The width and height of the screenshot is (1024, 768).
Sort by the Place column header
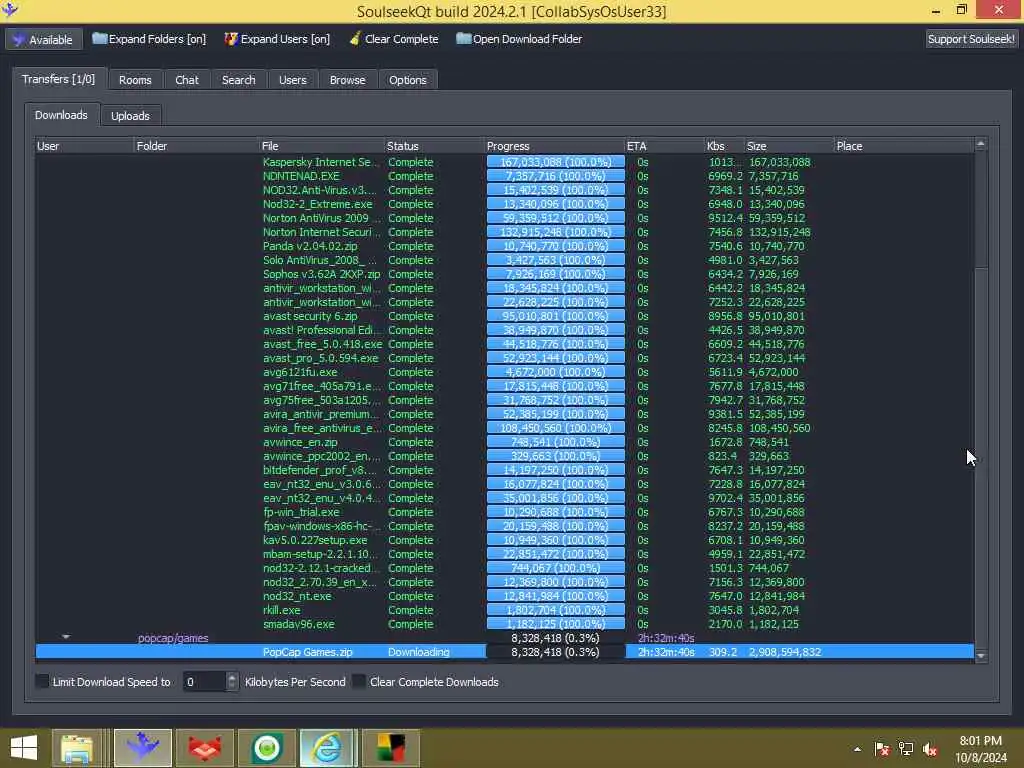tap(903, 146)
